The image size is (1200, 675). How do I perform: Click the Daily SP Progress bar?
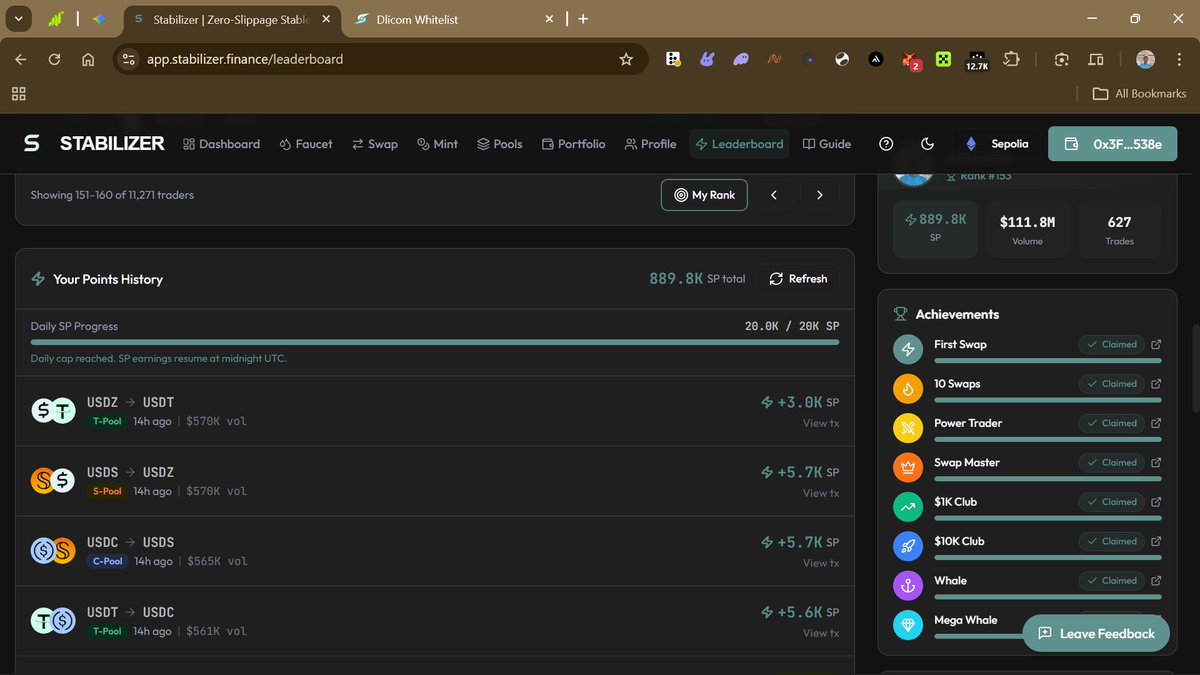click(x=435, y=343)
